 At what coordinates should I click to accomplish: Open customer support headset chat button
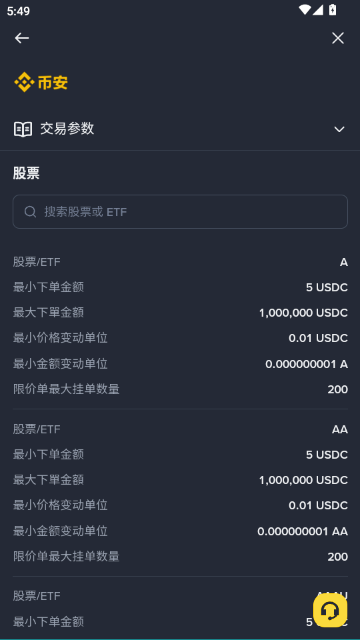(x=330, y=610)
